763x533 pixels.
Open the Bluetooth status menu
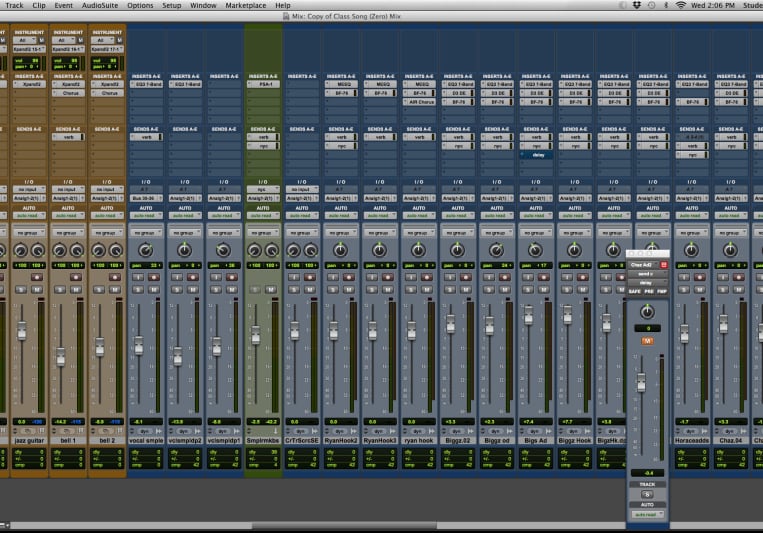[666, 5]
